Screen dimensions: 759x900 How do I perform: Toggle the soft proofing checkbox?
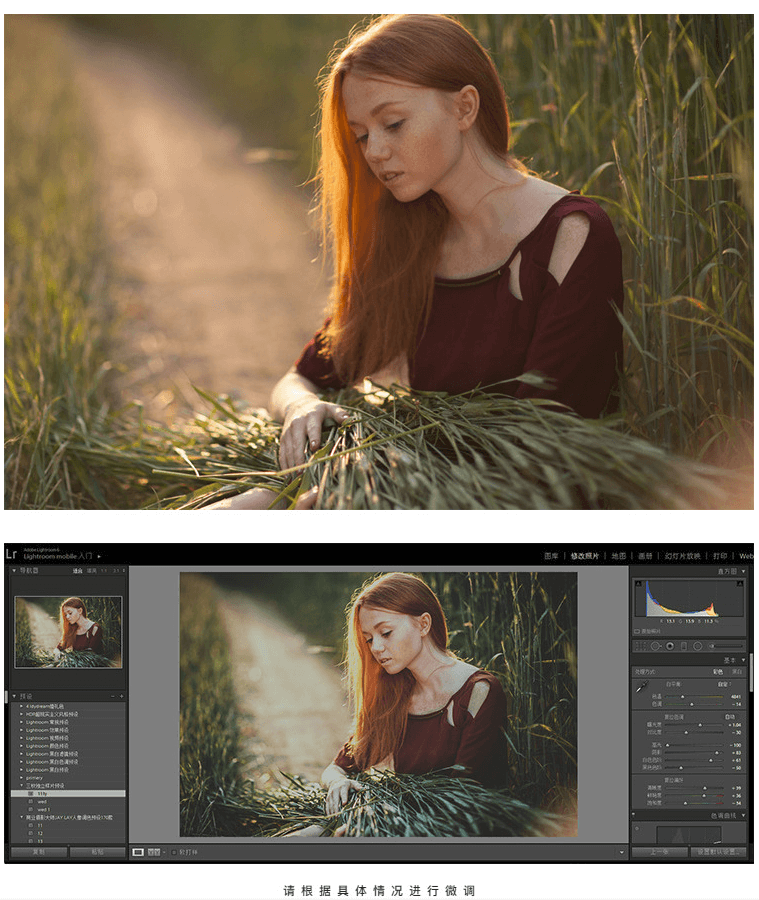[174, 852]
